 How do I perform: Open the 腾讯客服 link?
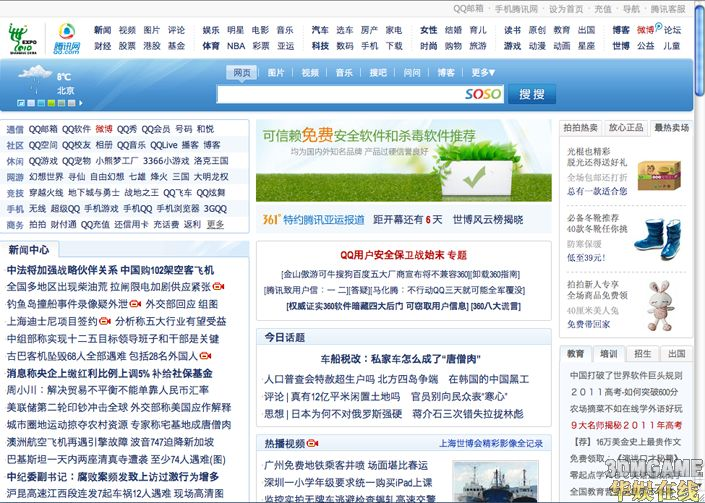click(x=668, y=9)
